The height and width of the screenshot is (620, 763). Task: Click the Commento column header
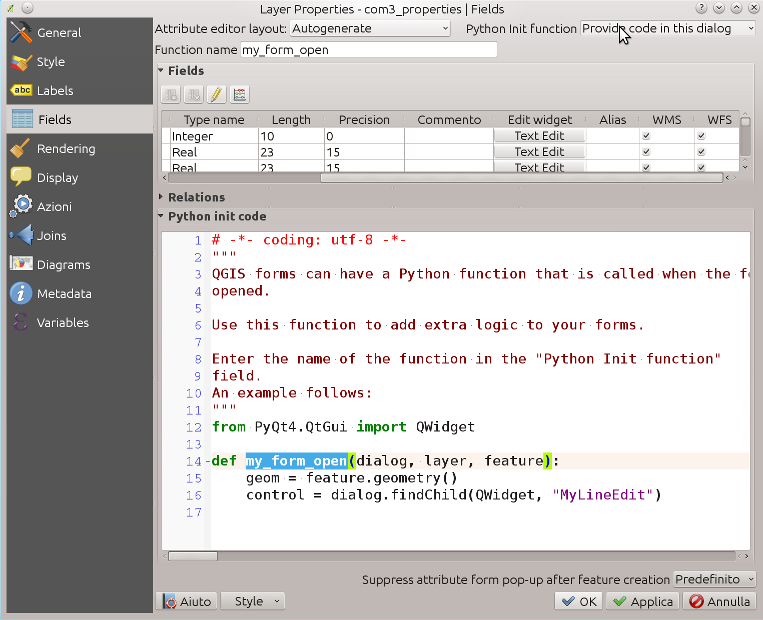[449, 120]
